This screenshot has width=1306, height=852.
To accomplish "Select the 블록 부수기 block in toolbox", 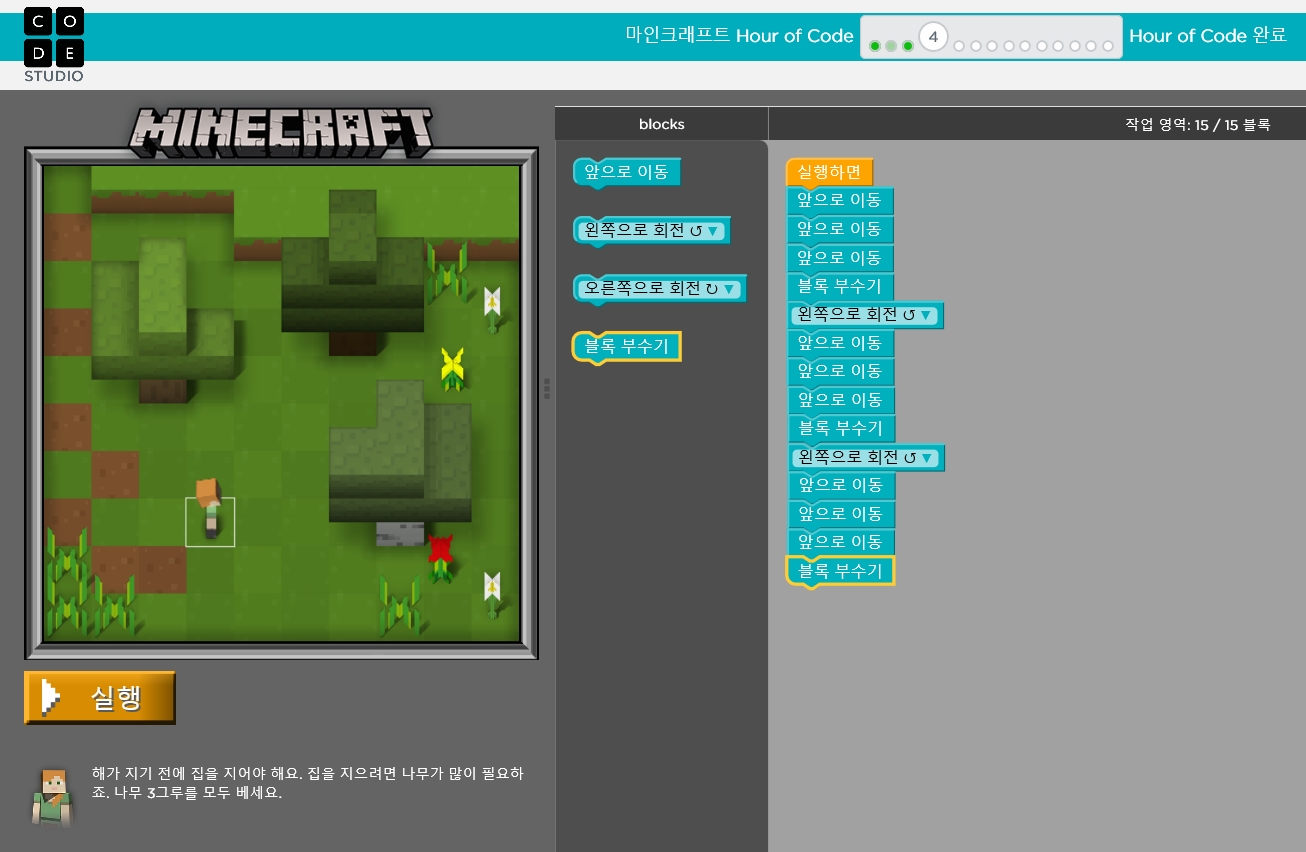I will [626, 347].
